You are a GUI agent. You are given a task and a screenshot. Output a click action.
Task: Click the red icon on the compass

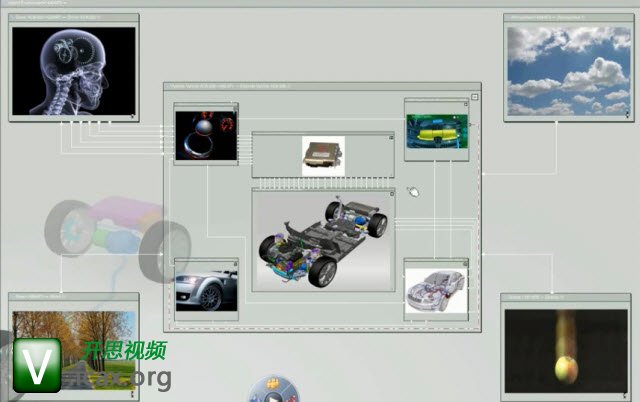click(x=290, y=397)
